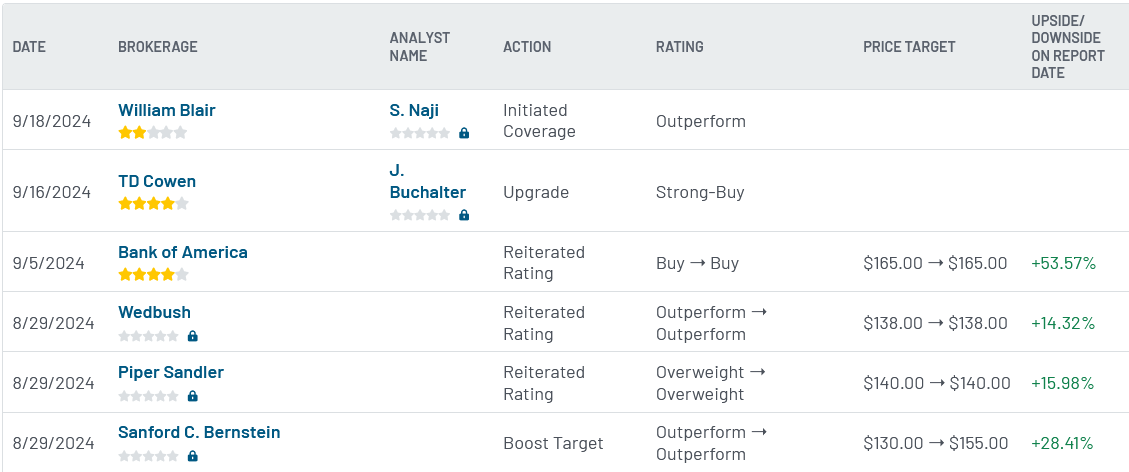Sort by the Date column header
The height and width of the screenshot is (472, 1129).
(29, 47)
